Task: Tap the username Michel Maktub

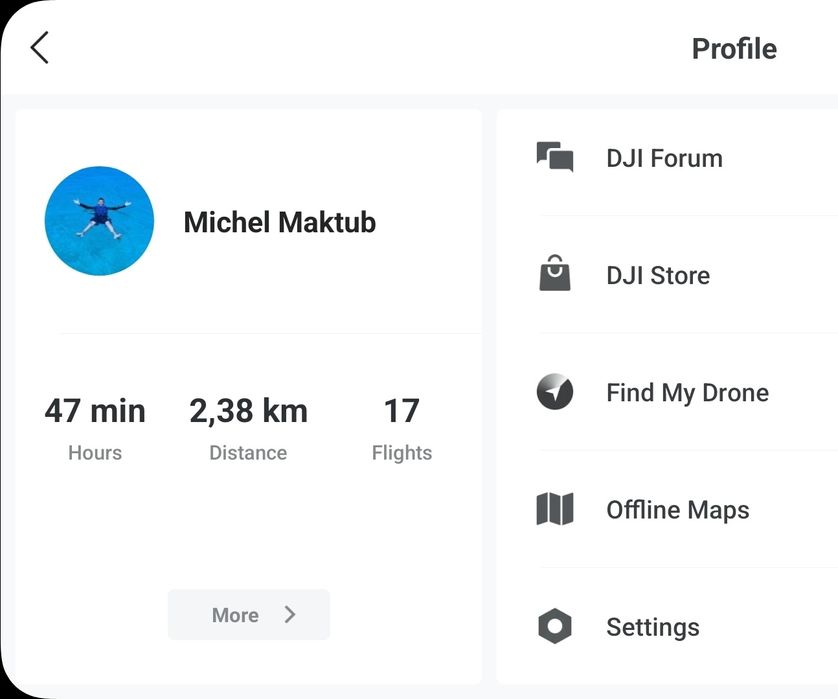Action: pos(280,222)
